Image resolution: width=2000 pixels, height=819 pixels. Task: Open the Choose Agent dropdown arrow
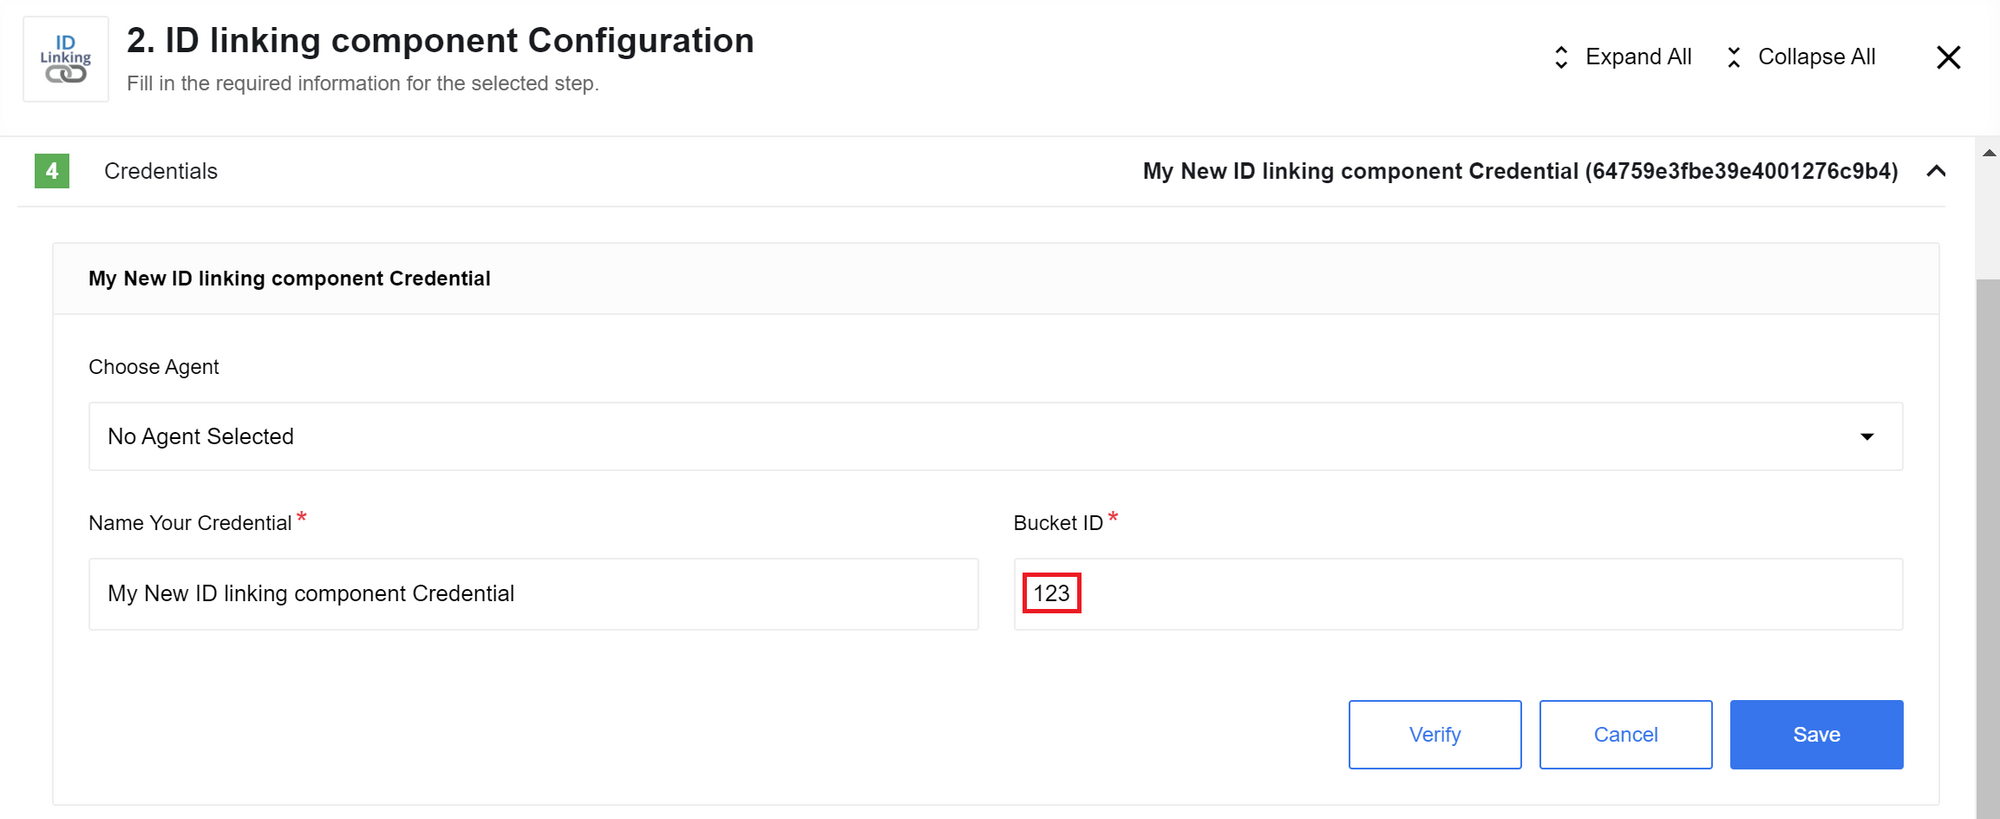tap(1866, 437)
